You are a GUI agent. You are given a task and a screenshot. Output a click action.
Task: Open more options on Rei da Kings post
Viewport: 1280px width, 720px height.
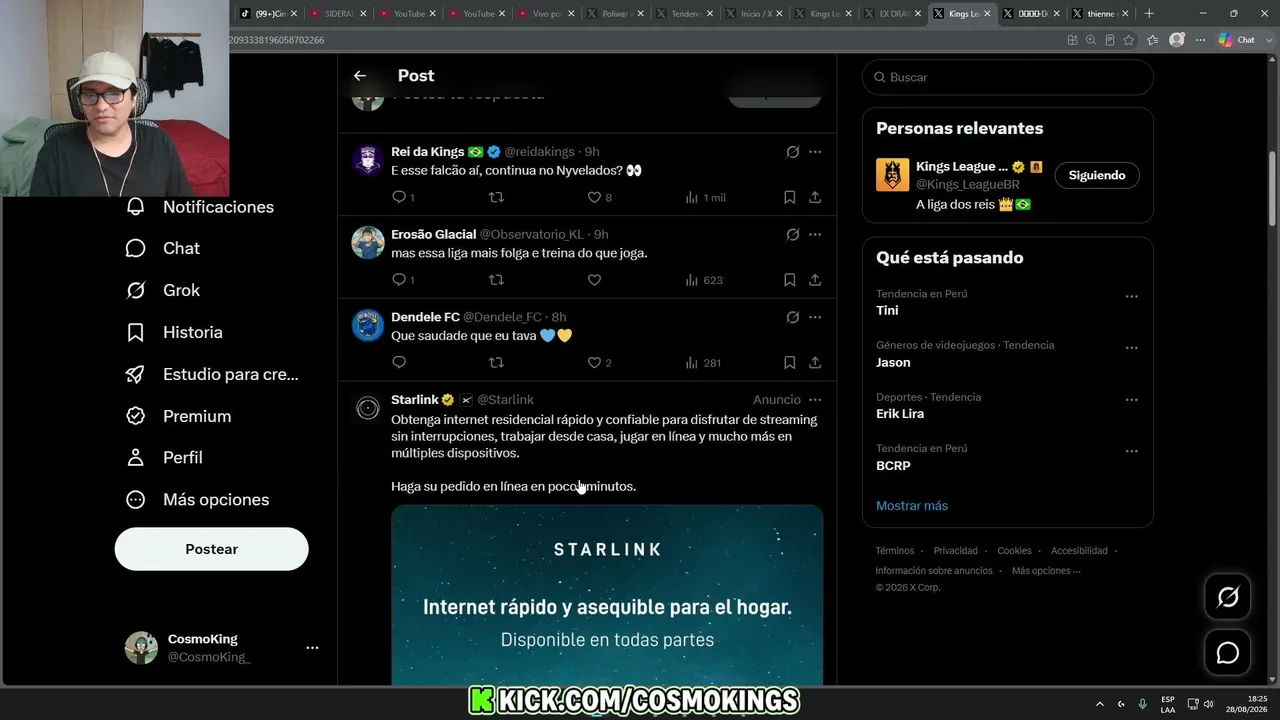(x=815, y=152)
